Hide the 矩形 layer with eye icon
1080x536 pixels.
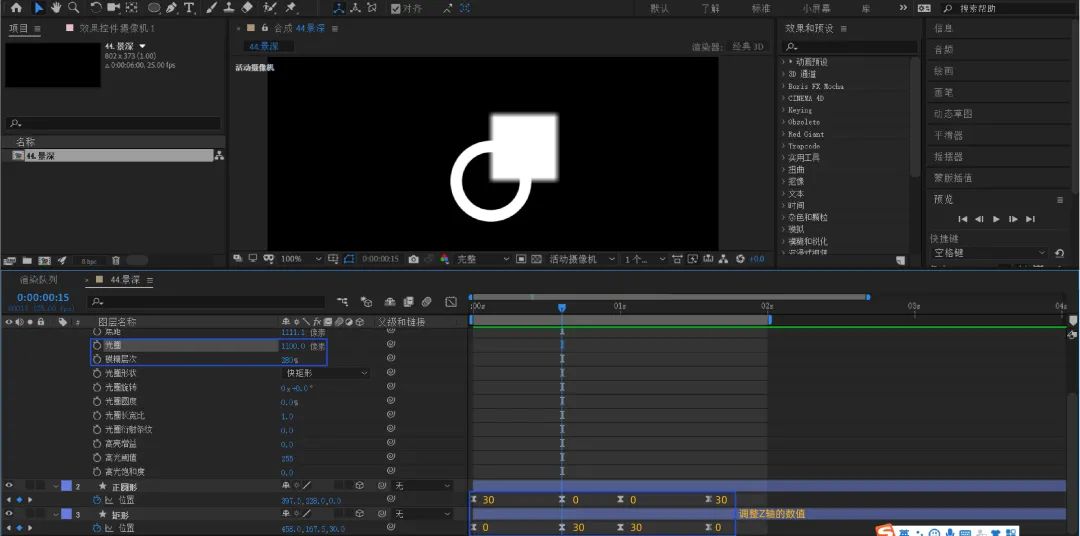[9, 514]
